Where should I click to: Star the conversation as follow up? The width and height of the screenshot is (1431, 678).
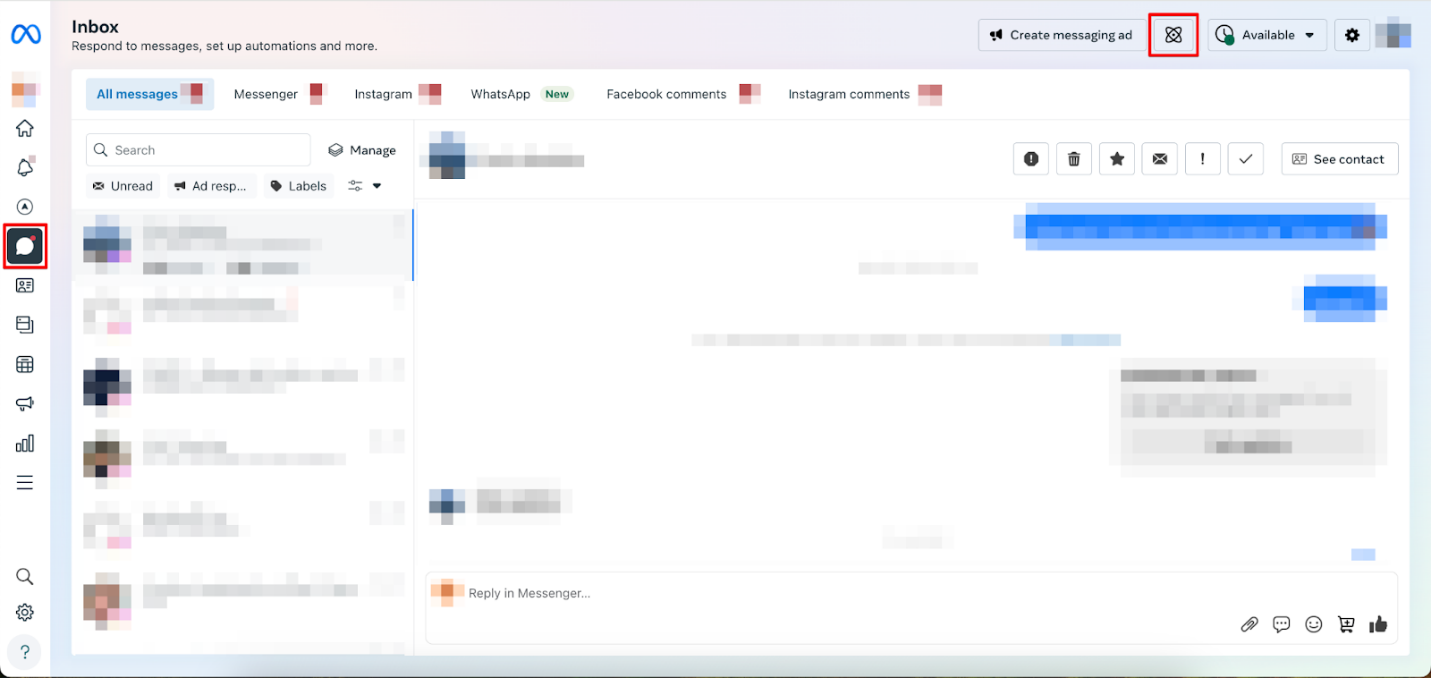click(x=1117, y=159)
